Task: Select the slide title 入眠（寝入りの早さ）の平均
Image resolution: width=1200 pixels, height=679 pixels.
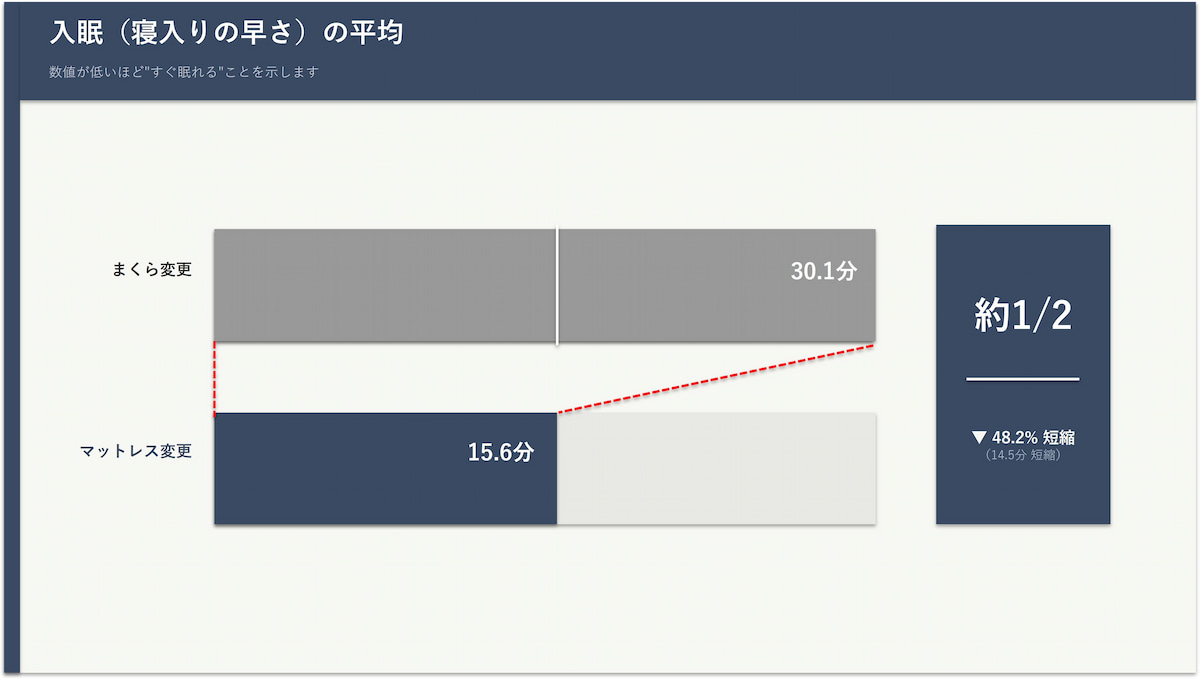Action: [x=226, y=33]
